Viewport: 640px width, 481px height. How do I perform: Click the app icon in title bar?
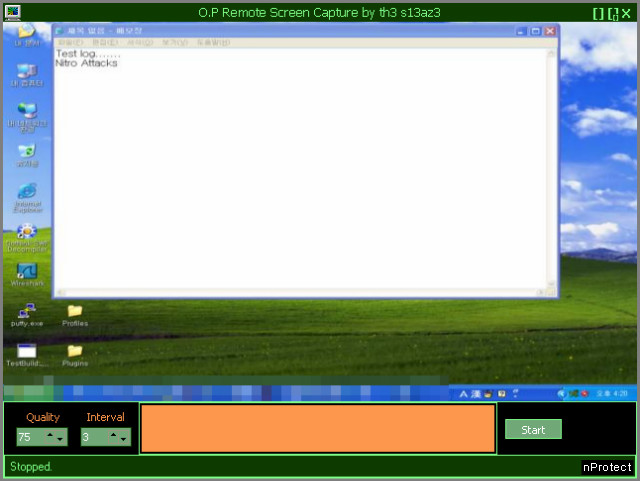[12, 12]
